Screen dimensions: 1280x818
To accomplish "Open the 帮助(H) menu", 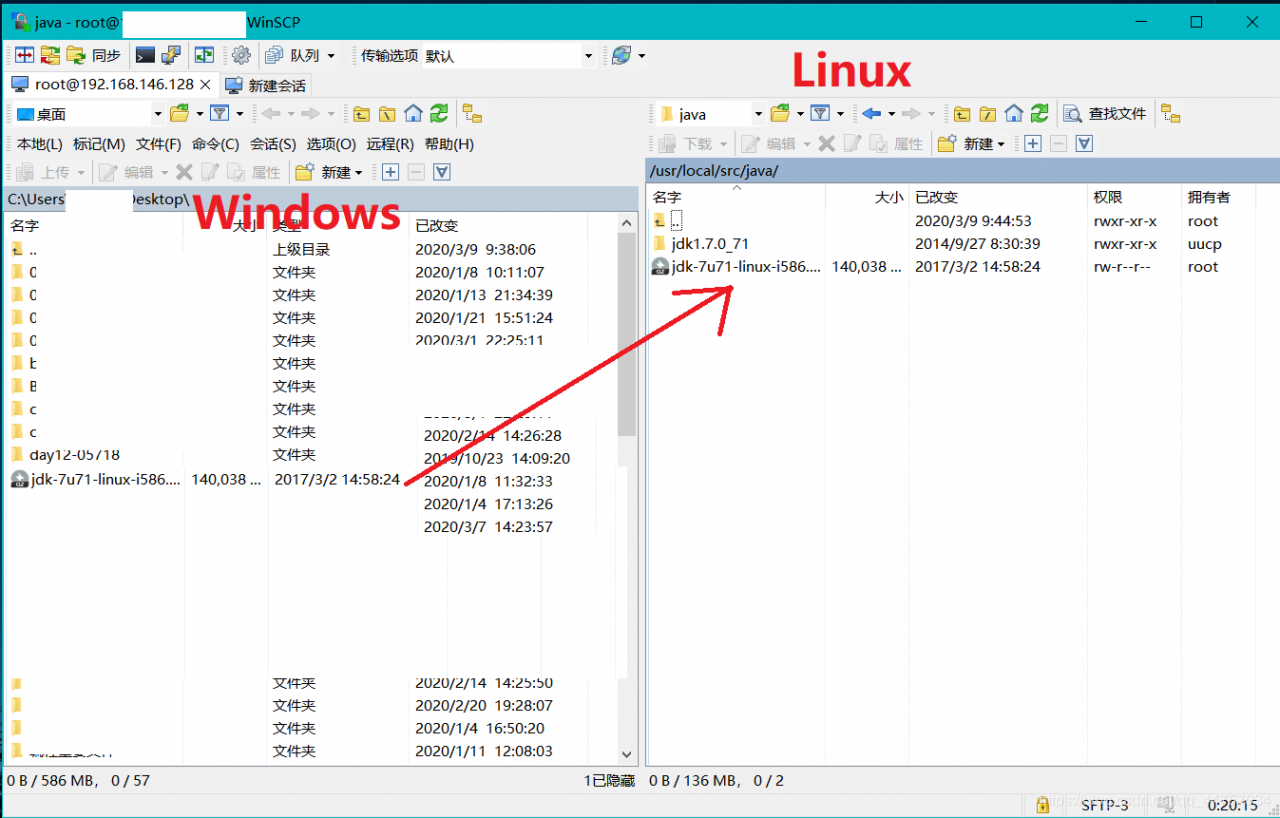I will tap(449, 144).
